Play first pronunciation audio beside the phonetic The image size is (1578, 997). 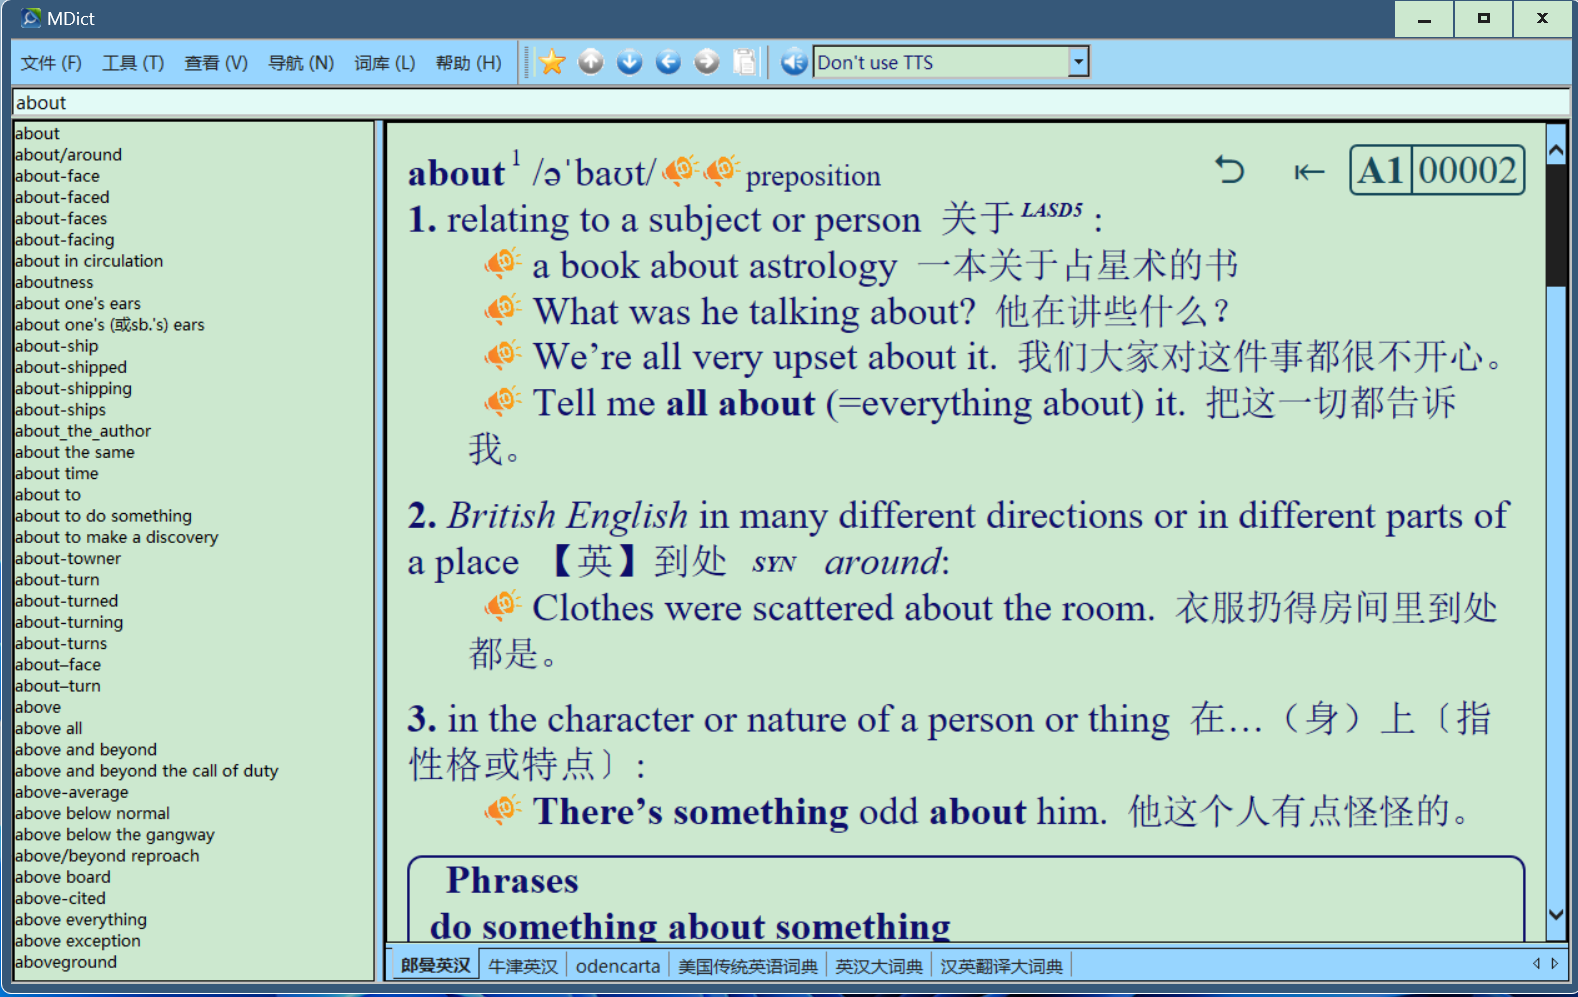[x=680, y=170]
